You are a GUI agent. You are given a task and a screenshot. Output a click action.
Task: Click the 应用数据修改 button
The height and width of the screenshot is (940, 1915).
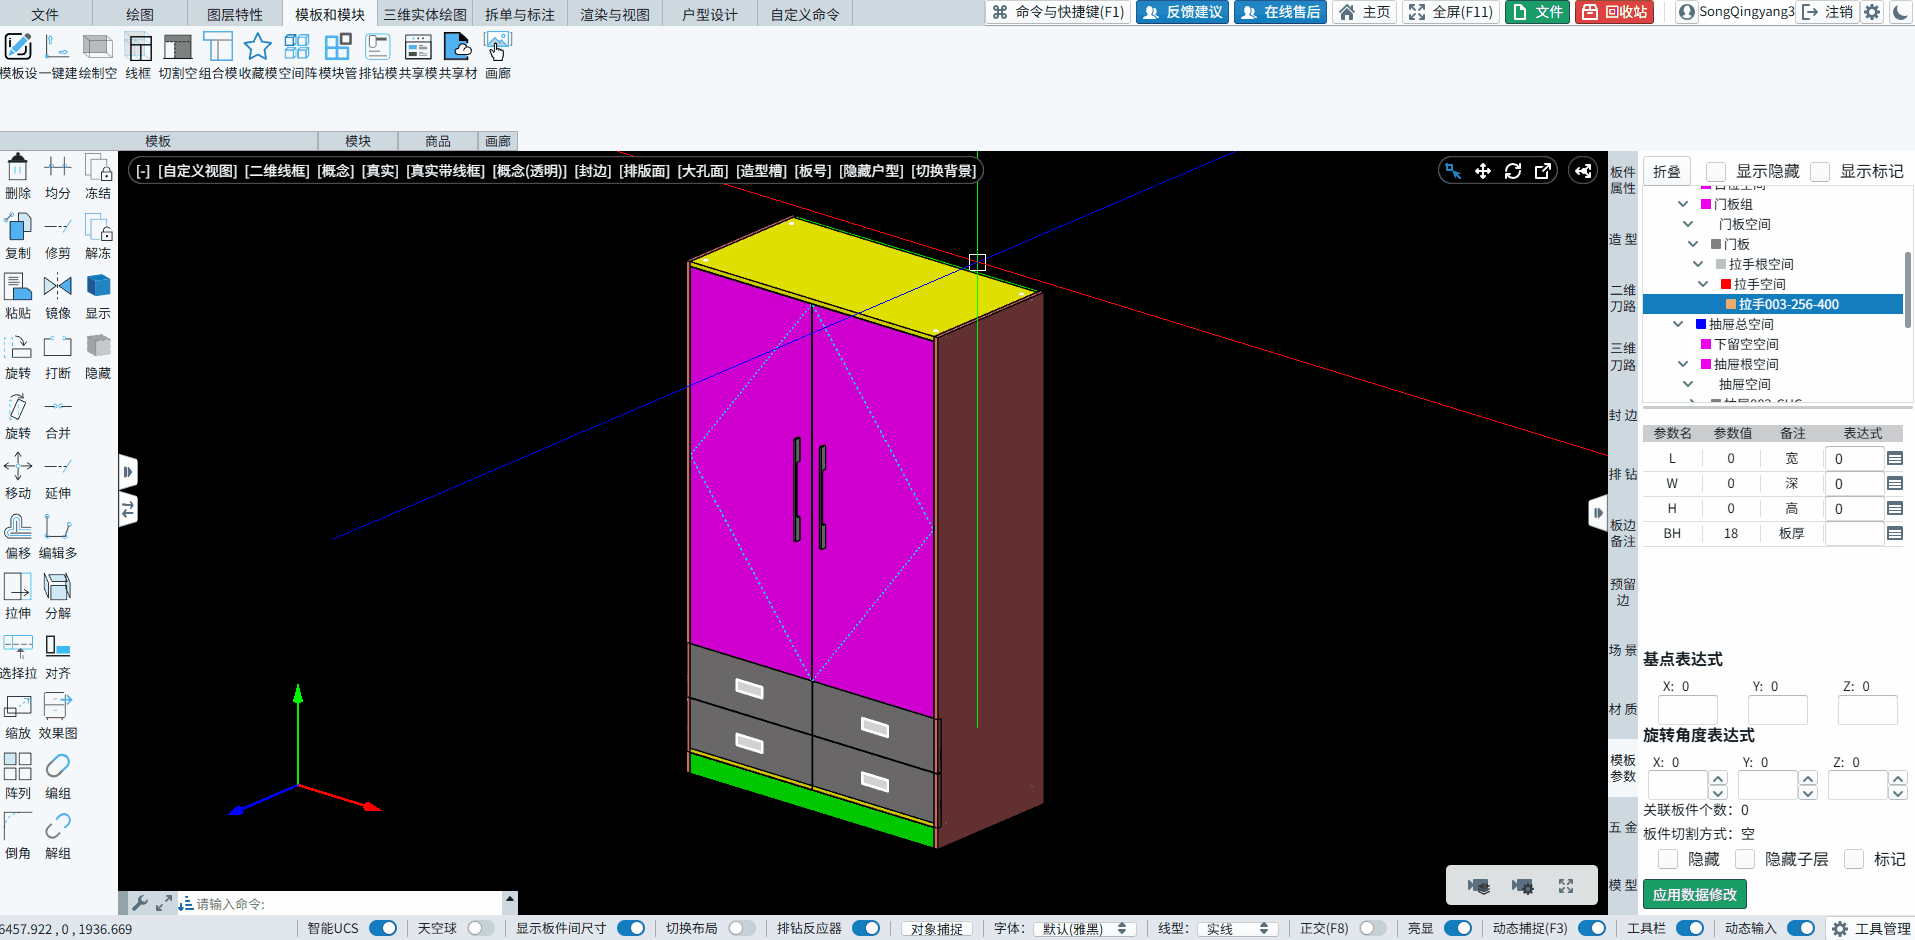click(x=1694, y=894)
